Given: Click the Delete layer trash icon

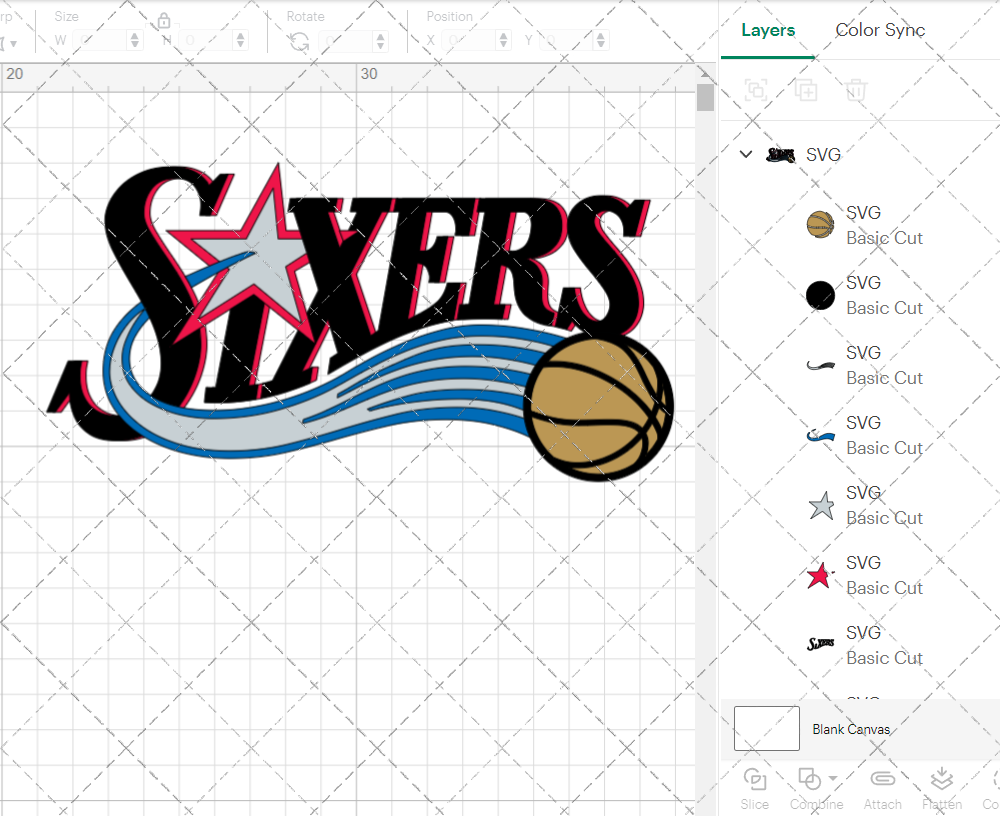Looking at the screenshot, I should (x=856, y=90).
